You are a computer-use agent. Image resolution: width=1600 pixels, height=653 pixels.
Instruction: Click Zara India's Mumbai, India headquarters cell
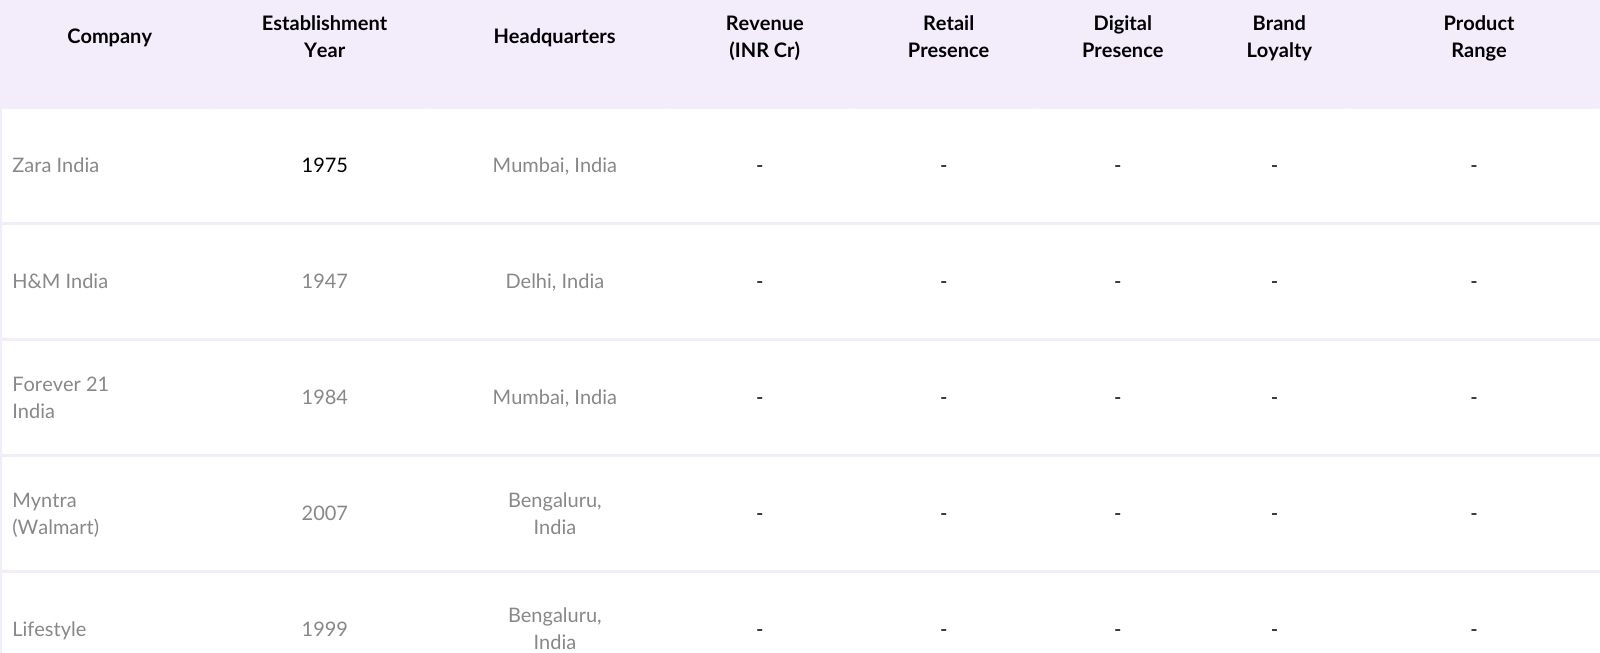tap(554, 165)
